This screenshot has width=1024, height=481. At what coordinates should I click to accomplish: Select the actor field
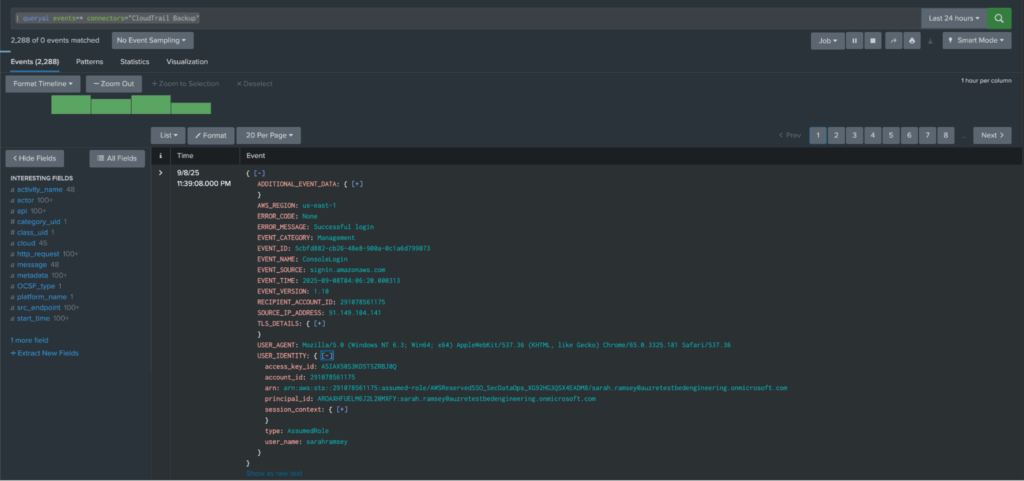tap(25, 200)
